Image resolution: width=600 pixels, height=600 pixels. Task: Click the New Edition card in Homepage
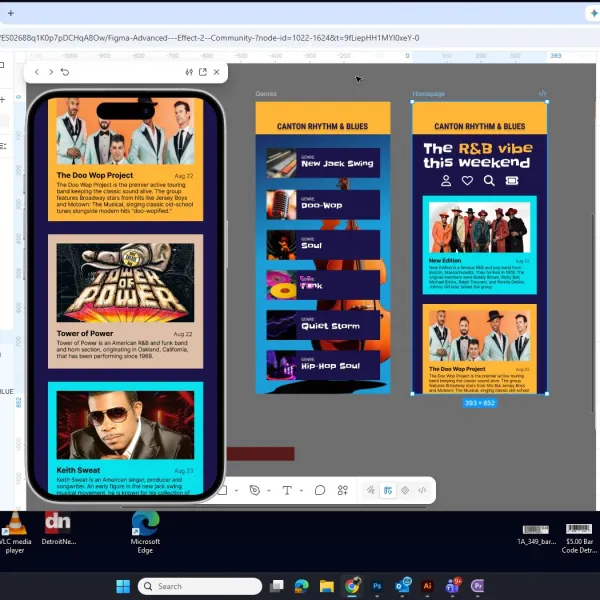[x=479, y=245]
